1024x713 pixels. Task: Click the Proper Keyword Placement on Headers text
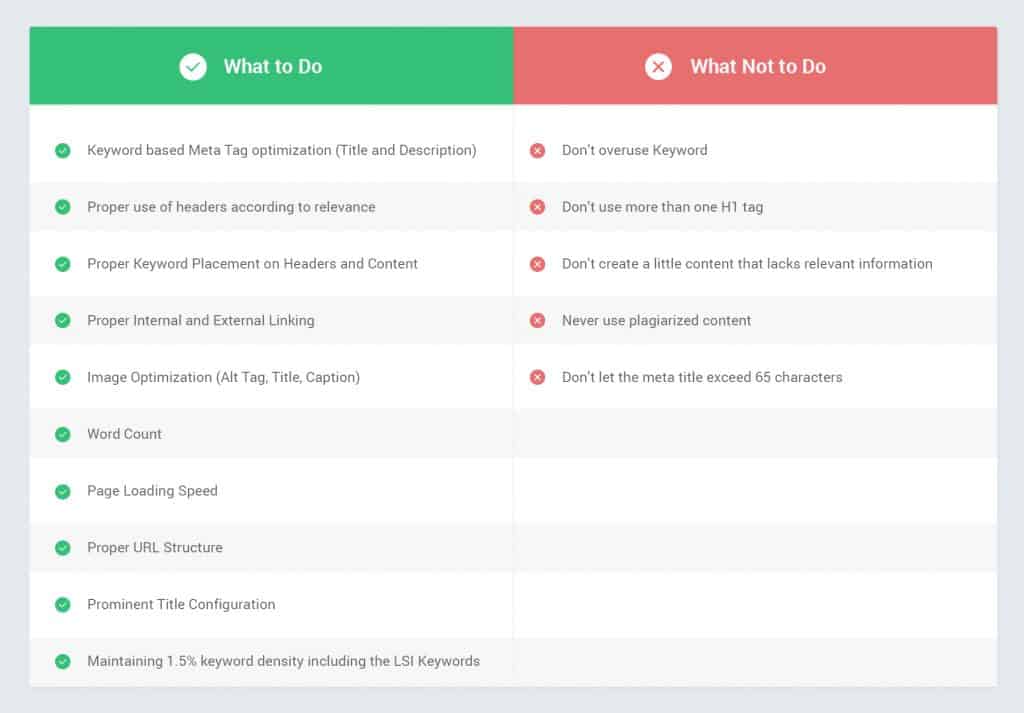pyautogui.click(x=252, y=264)
